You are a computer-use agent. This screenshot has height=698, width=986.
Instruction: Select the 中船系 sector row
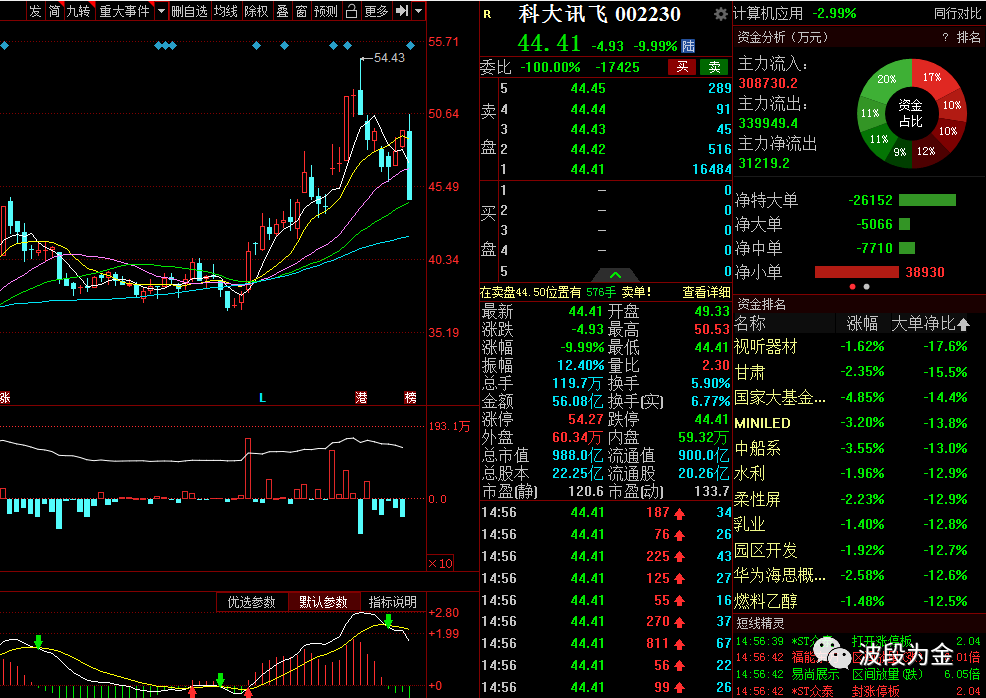pos(859,448)
